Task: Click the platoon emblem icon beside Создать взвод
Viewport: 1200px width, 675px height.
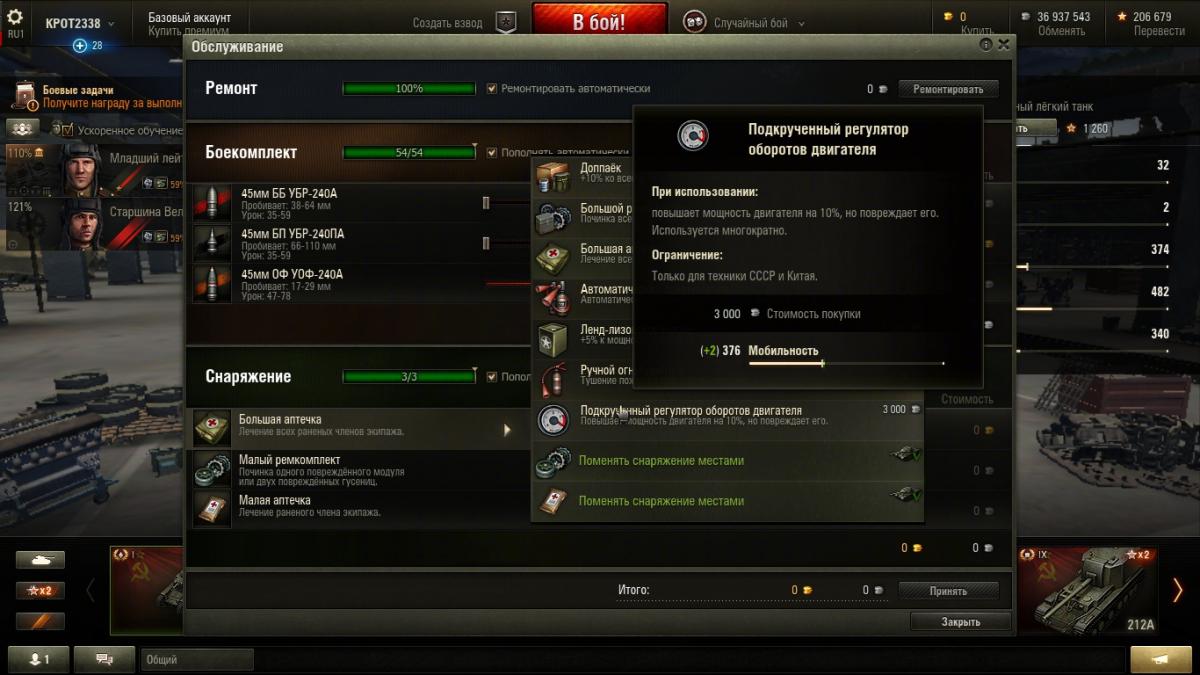Action: (507, 22)
